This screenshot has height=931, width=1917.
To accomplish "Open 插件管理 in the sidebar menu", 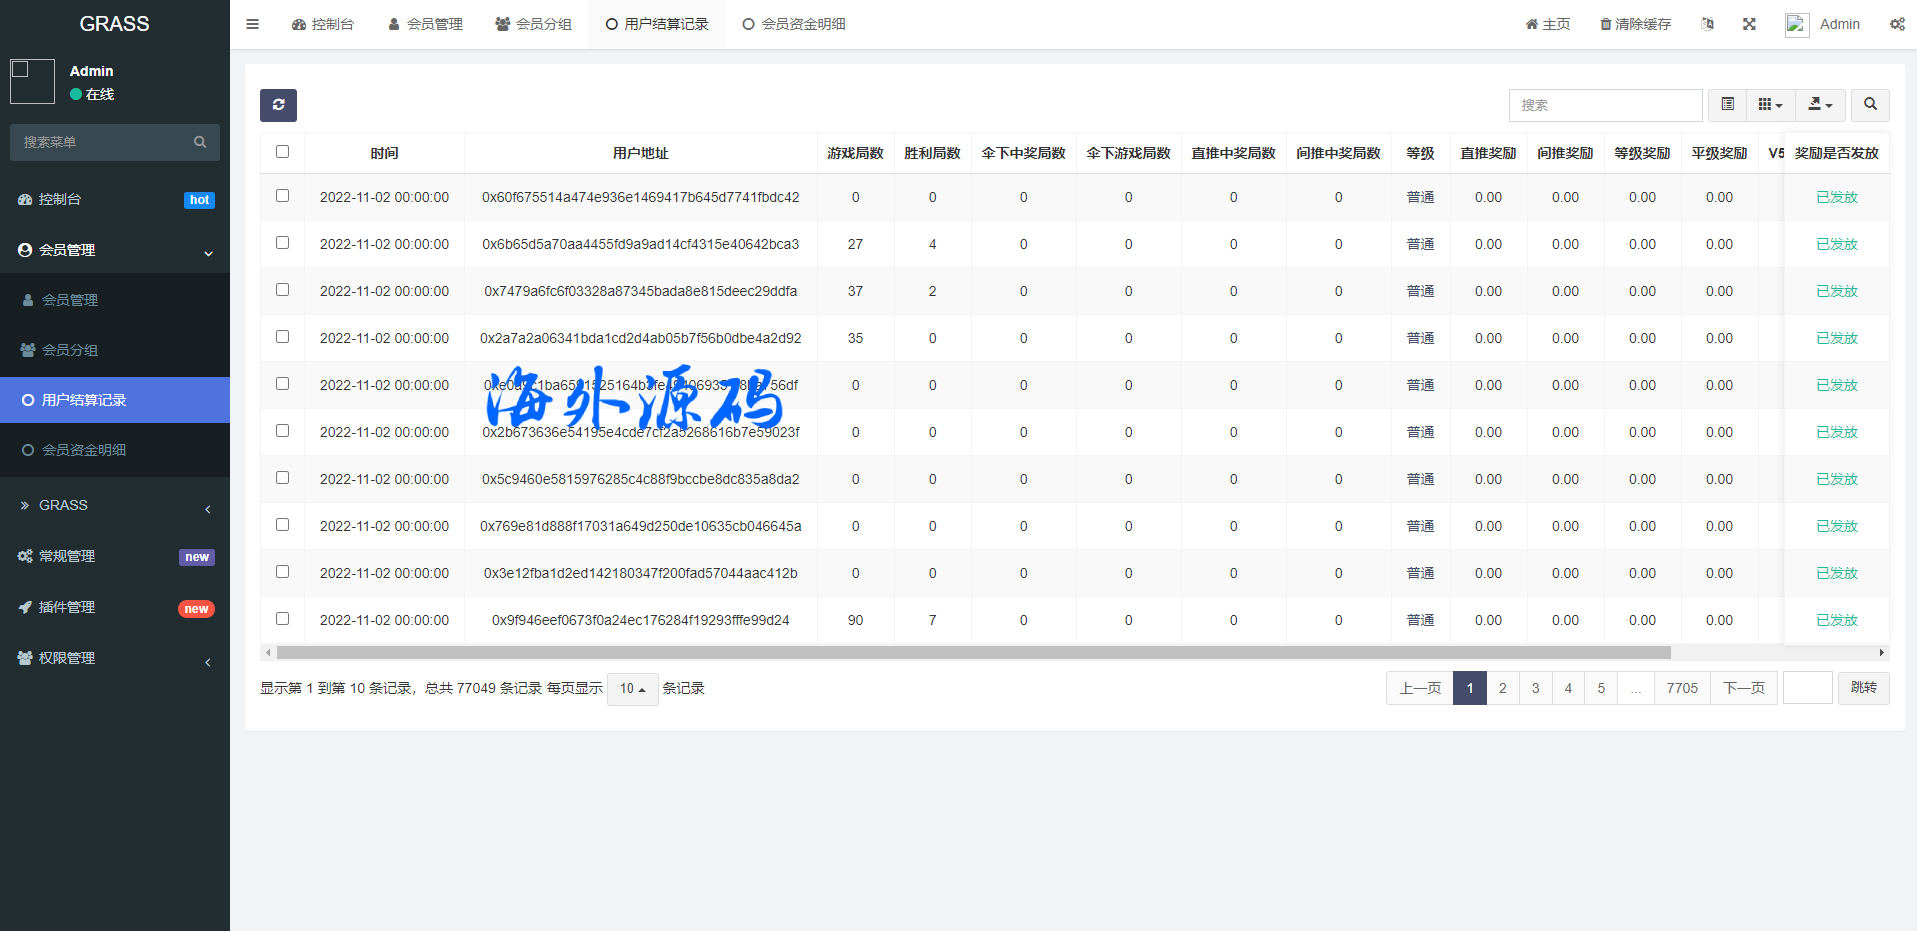I will tap(67, 607).
